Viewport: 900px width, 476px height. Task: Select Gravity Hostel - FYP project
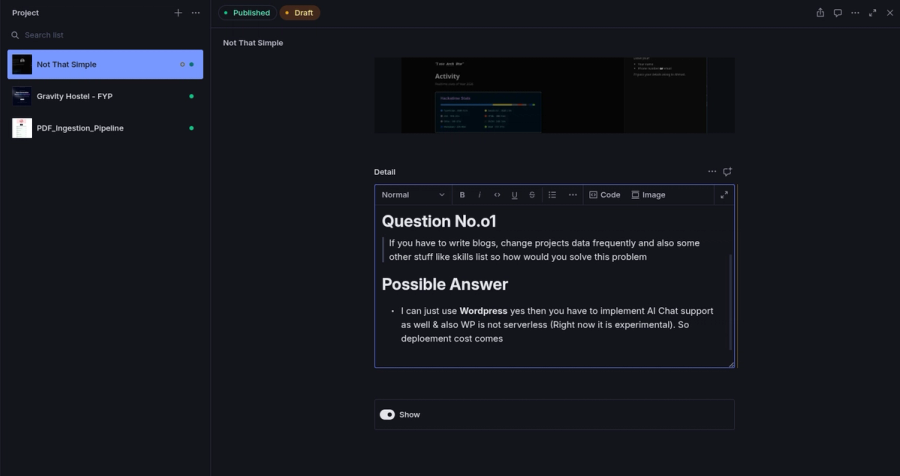(105, 96)
